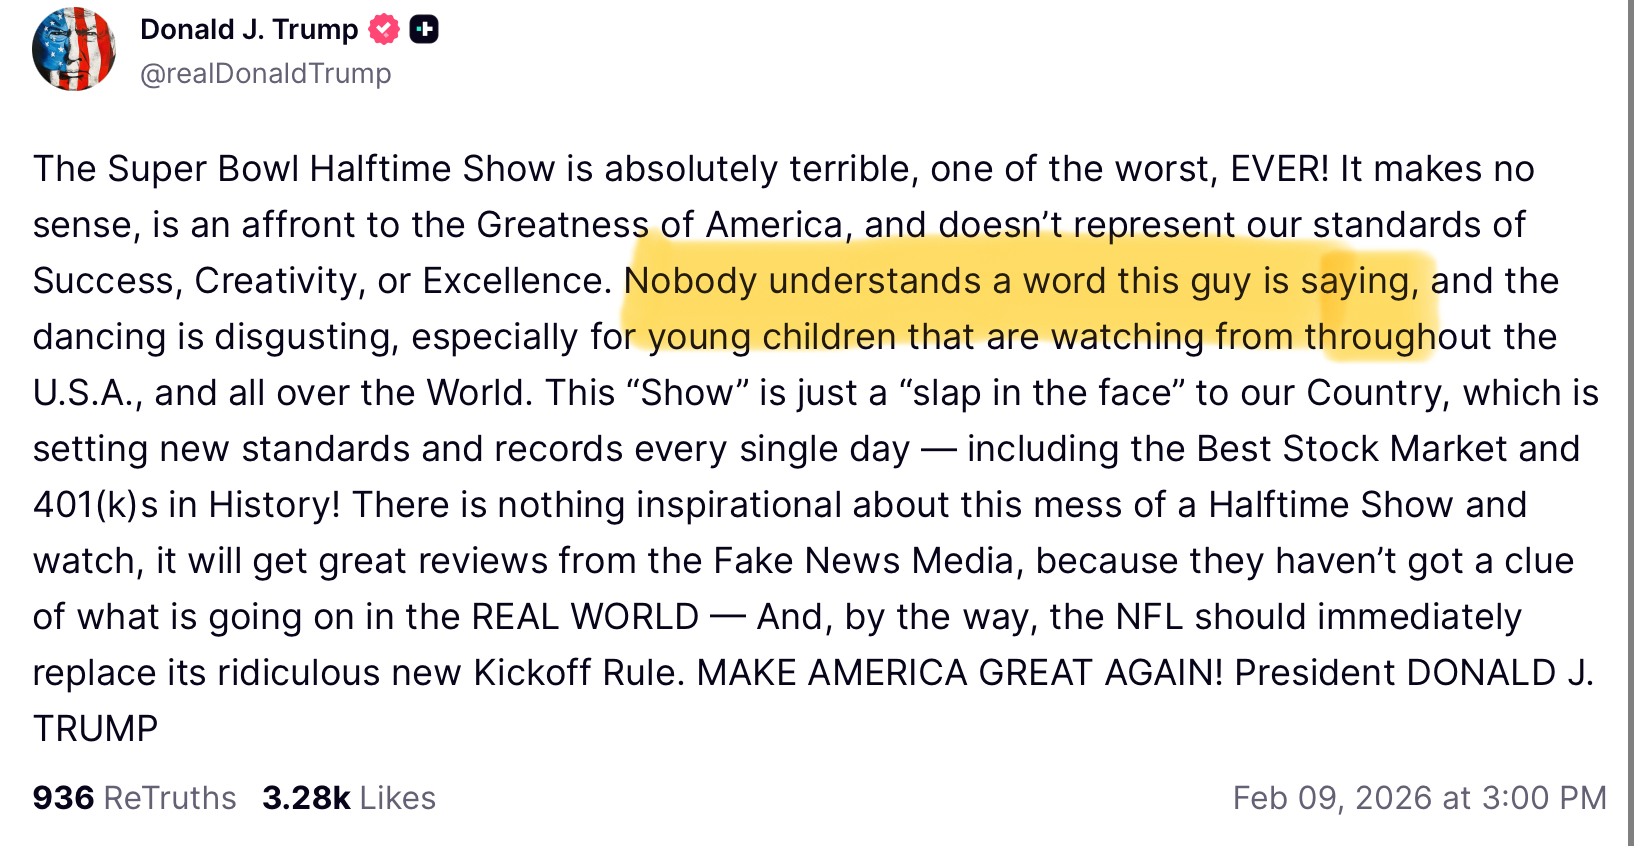Click the "MAKE AMERICA GREAT AGAIN!" text
This screenshot has height=846, width=1640.
tap(959, 673)
